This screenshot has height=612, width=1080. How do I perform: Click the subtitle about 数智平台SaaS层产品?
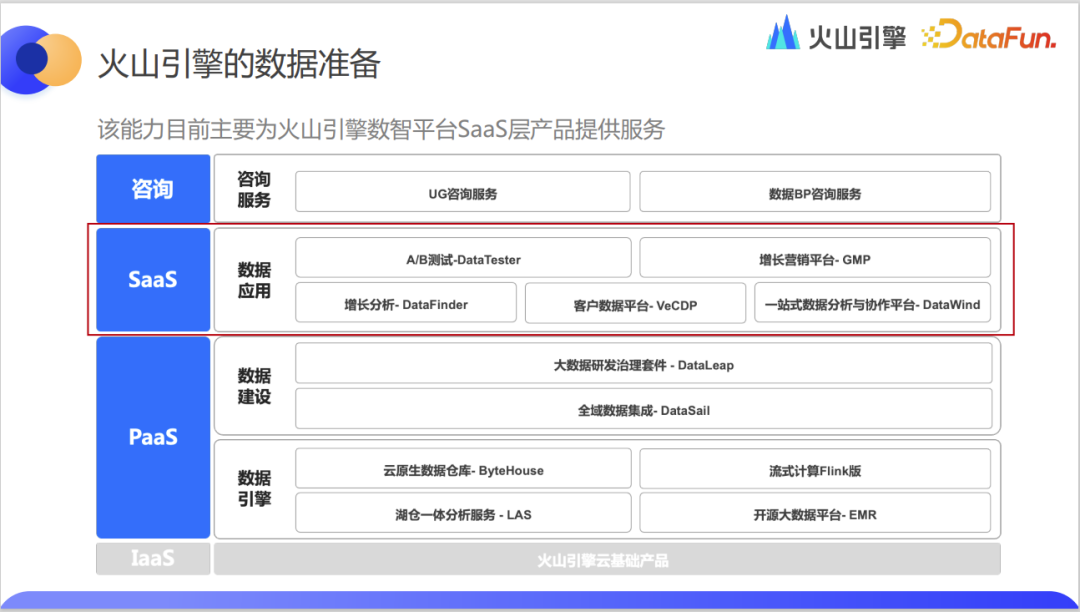tap(381, 129)
